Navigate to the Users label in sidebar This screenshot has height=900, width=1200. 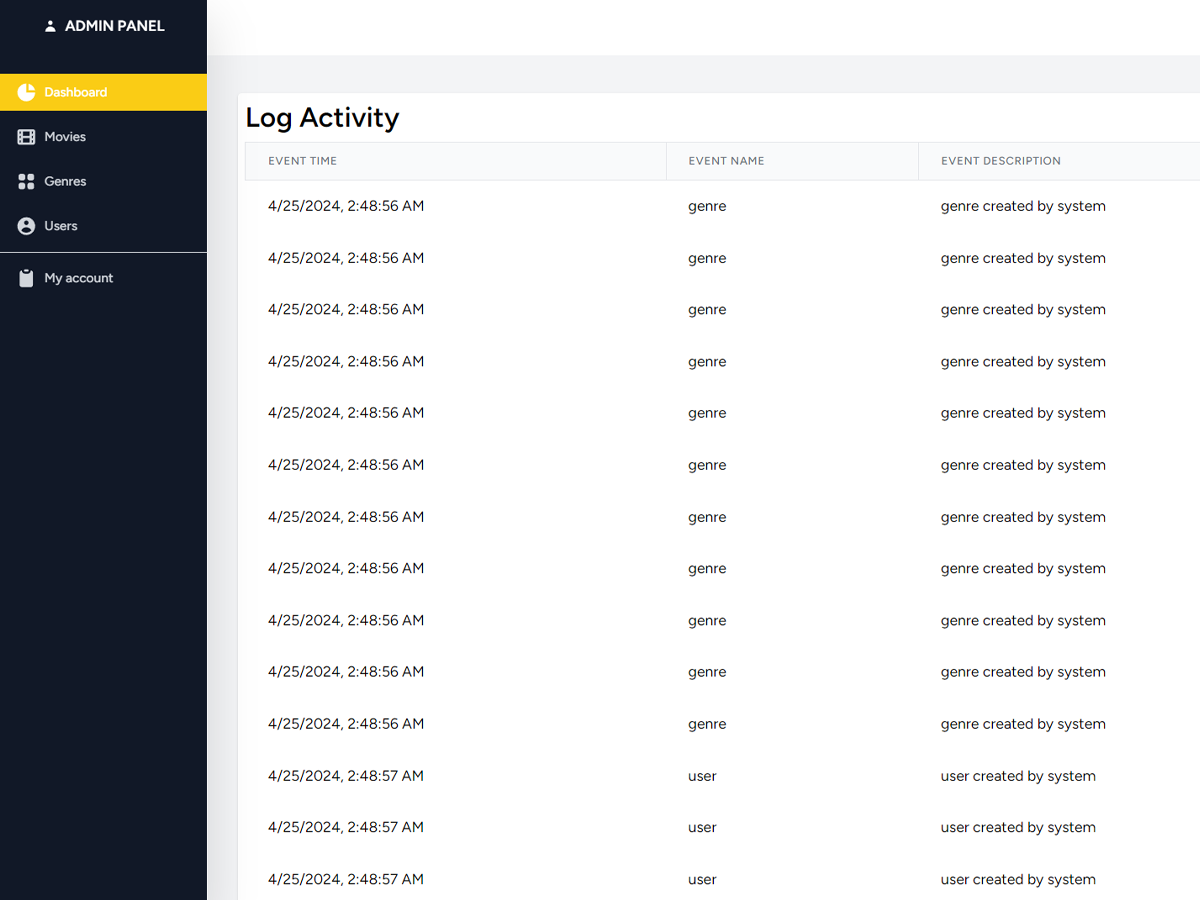[x=61, y=226]
